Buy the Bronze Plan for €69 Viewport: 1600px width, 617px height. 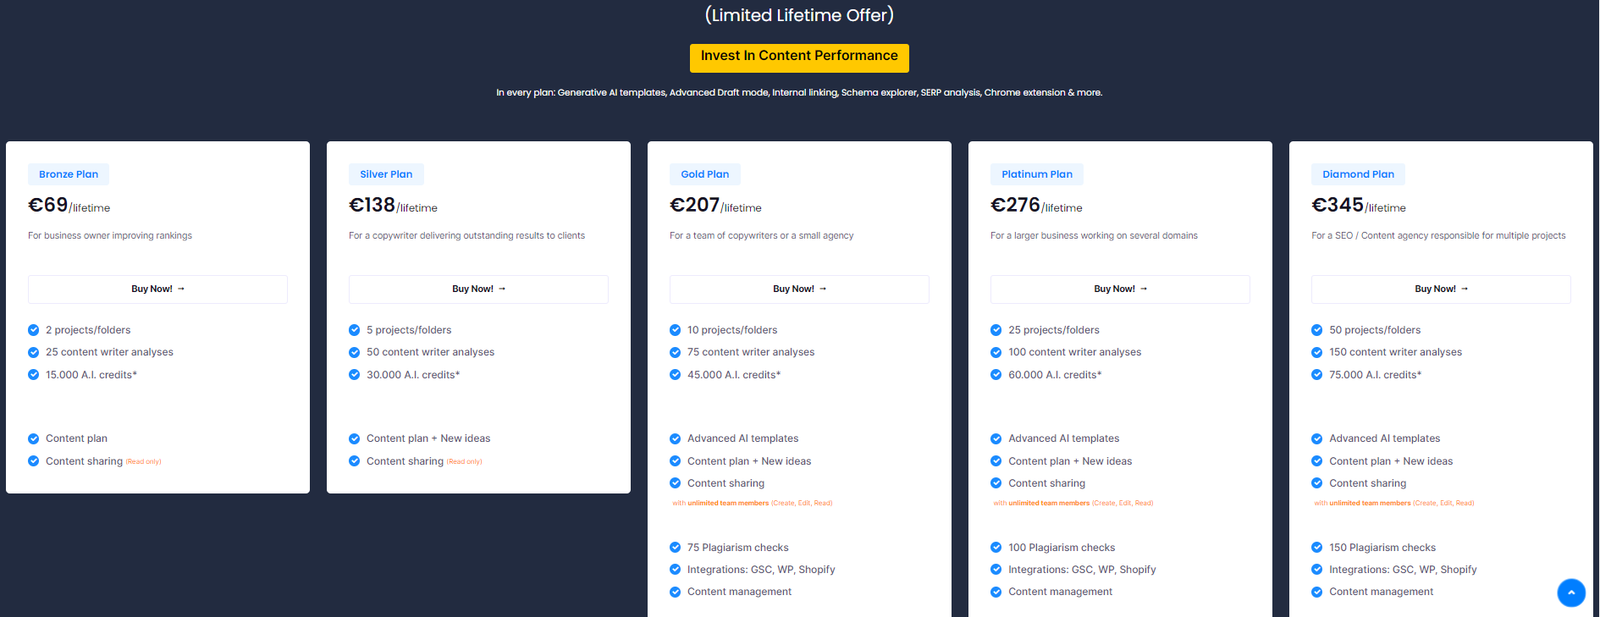tap(158, 289)
